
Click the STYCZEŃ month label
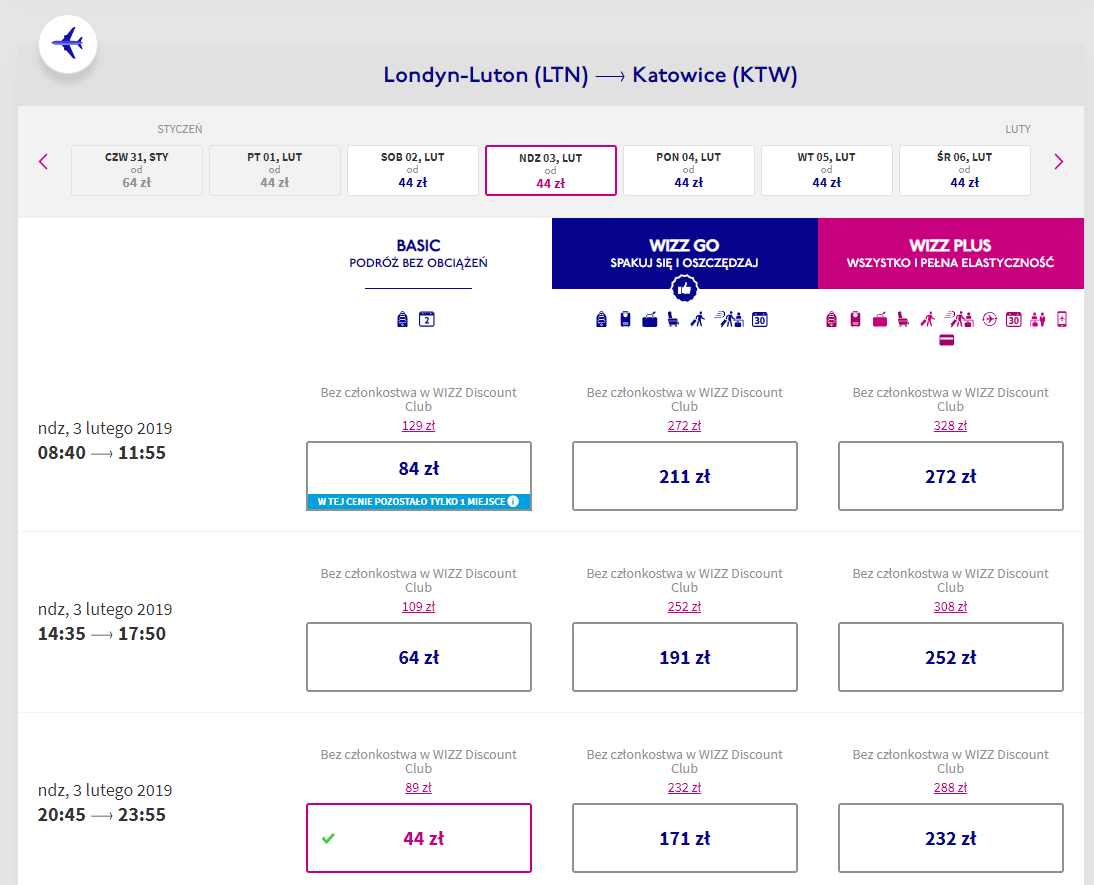[x=180, y=129]
